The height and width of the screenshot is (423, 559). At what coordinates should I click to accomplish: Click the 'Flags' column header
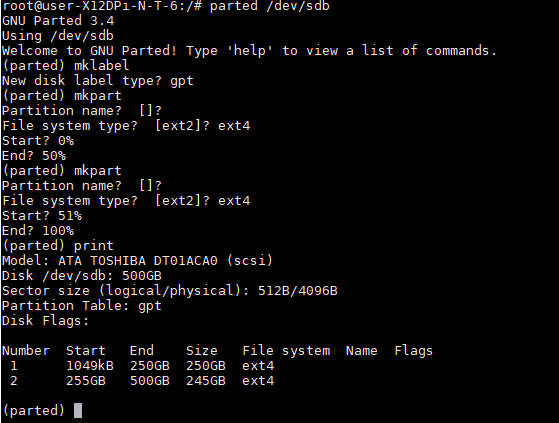[x=414, y=351]
